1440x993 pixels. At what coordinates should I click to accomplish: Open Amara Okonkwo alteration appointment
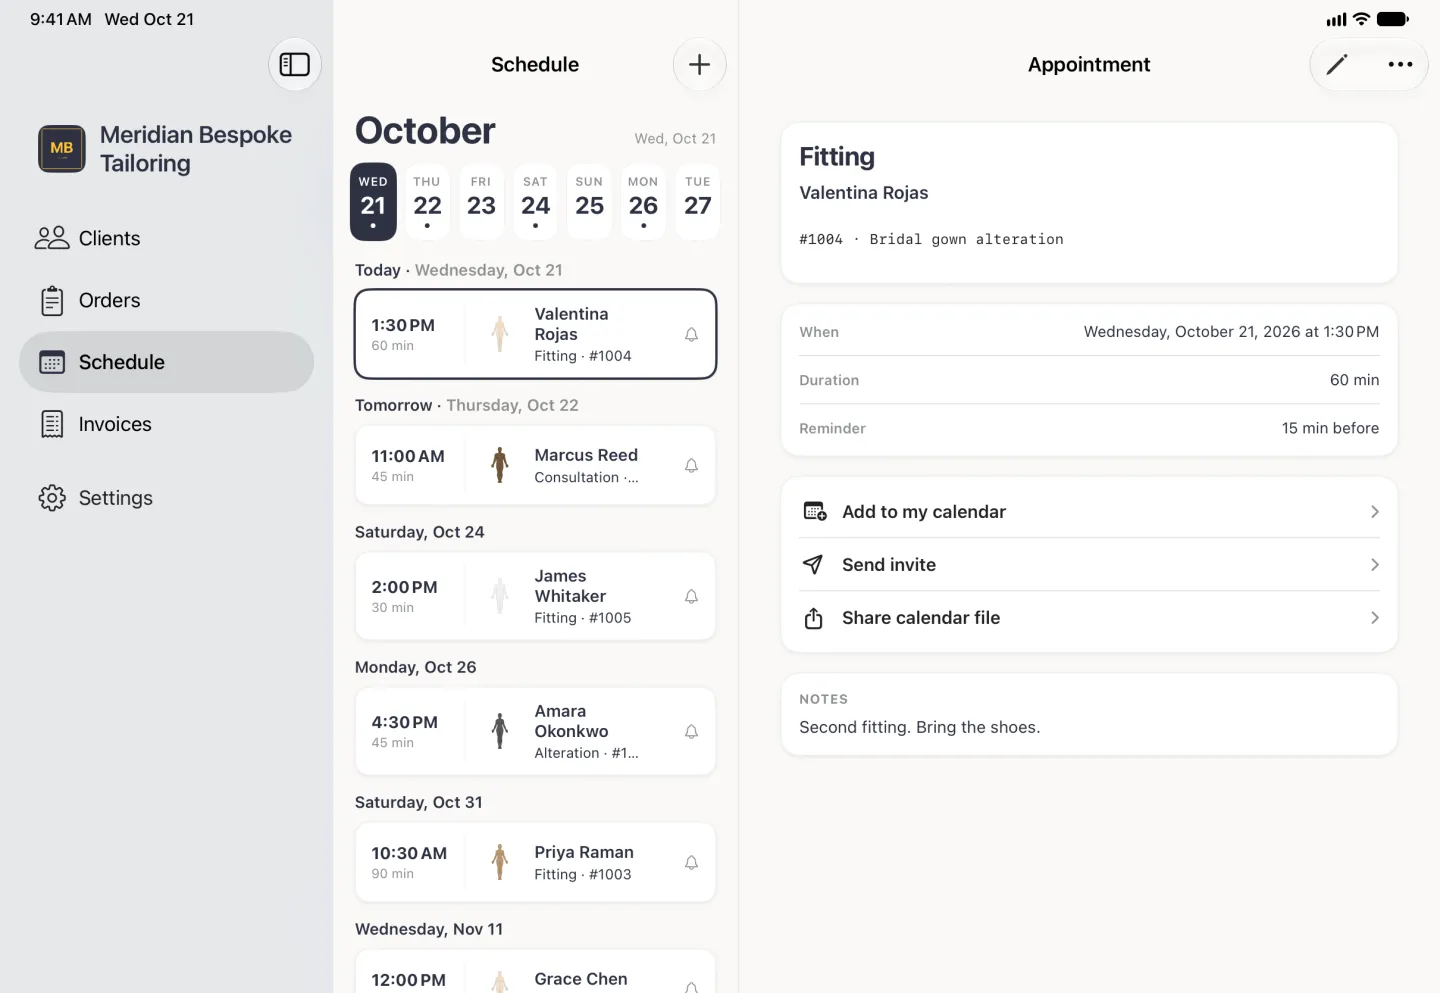[536, 732]
